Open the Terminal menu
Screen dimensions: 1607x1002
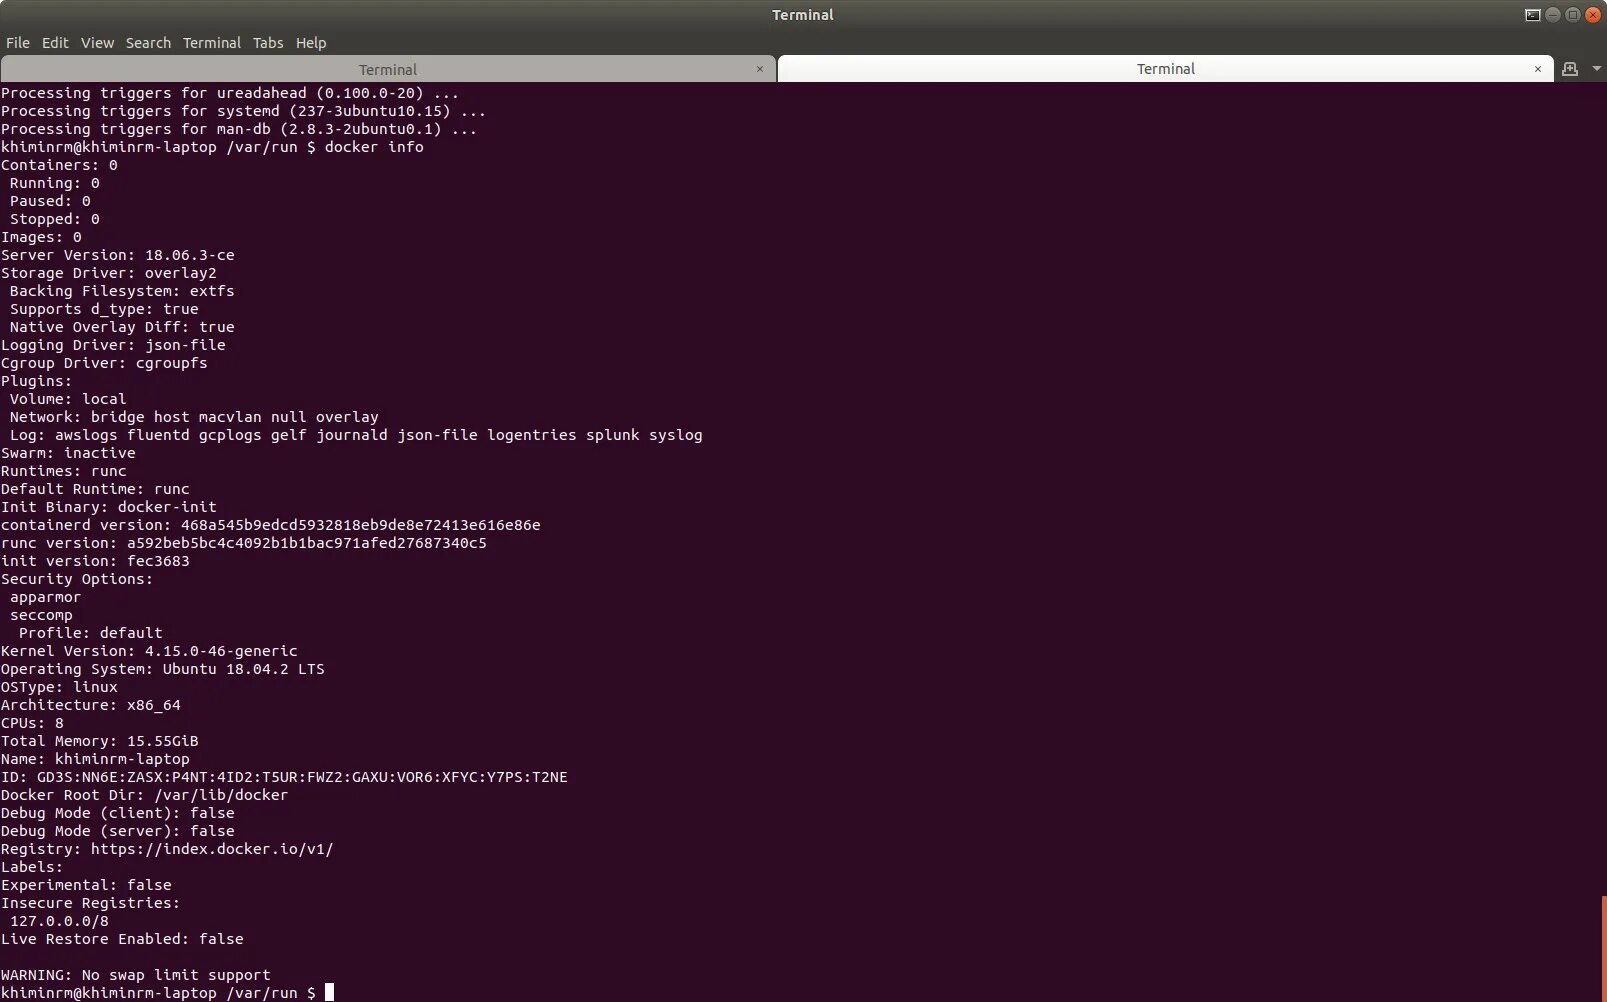(212, 43)
